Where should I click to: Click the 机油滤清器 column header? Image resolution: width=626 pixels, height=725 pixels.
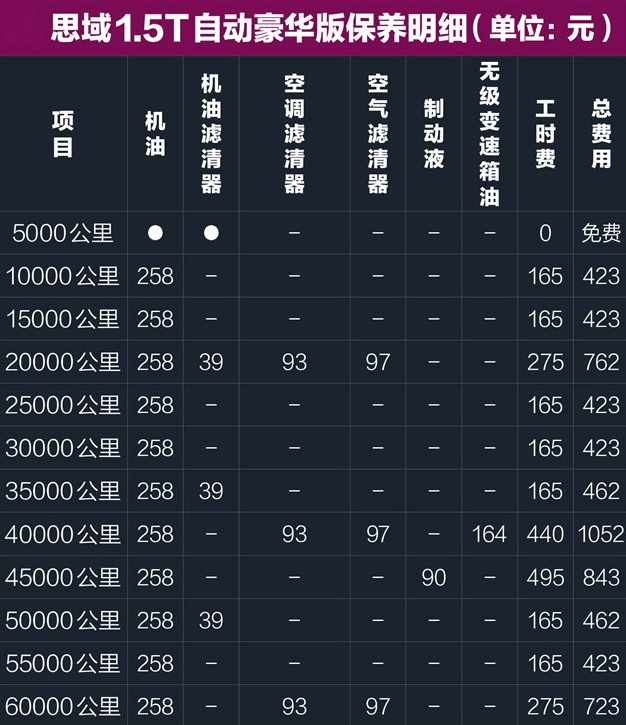coord(211,134)
